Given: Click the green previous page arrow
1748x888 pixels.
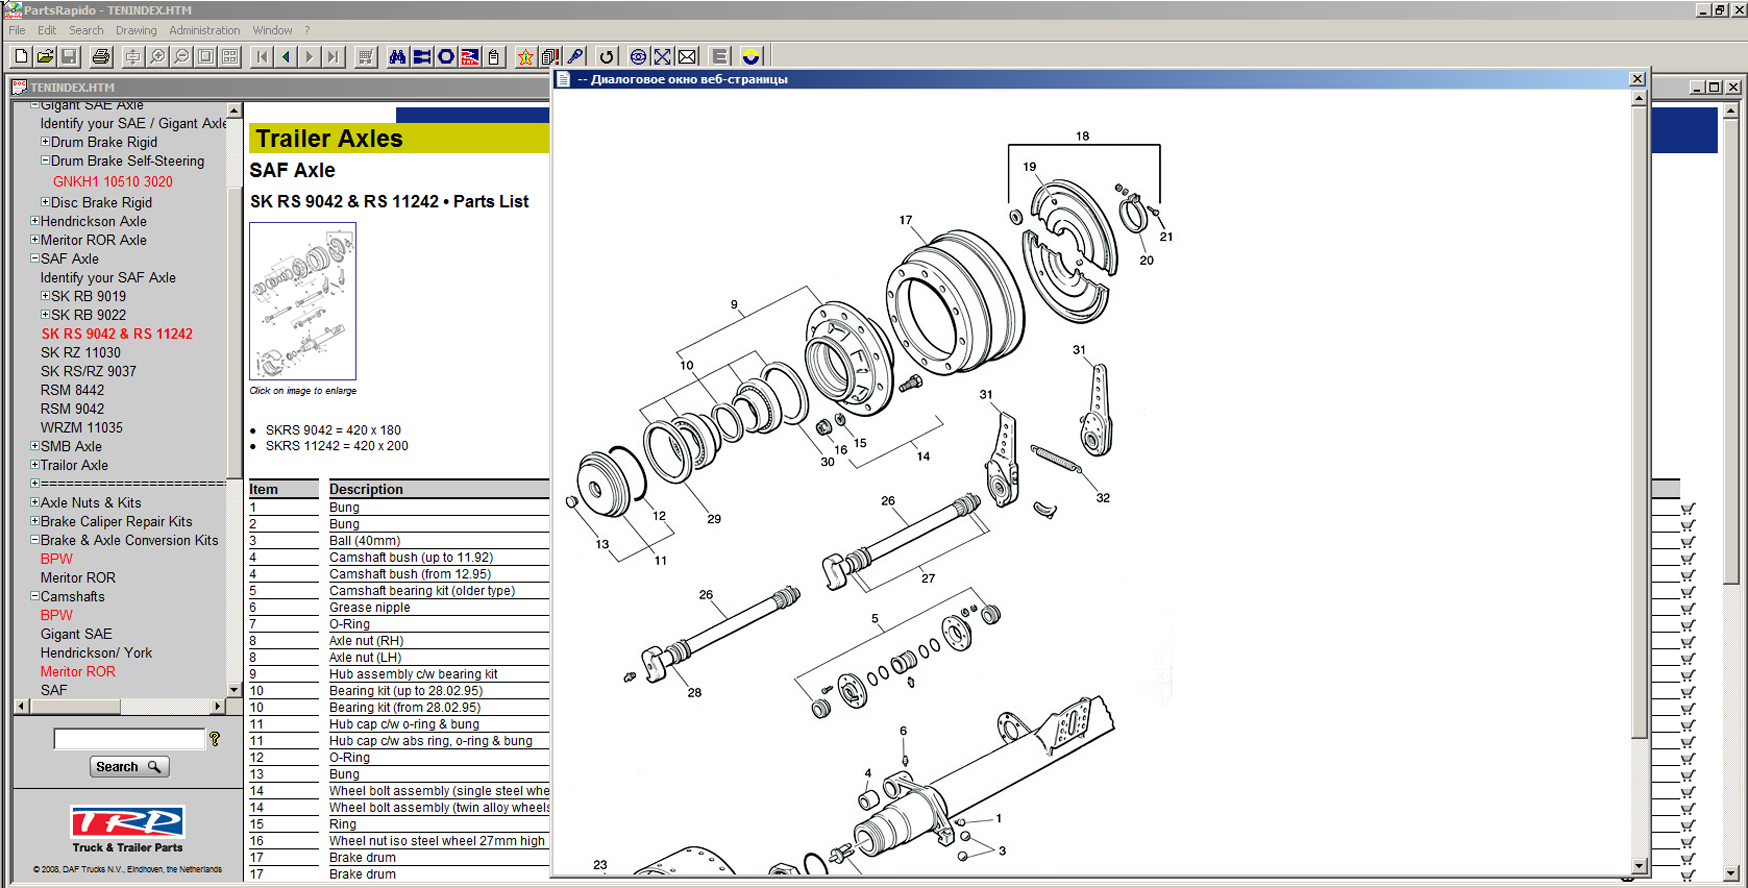Looking at the screenshot, I should point(286,57).
